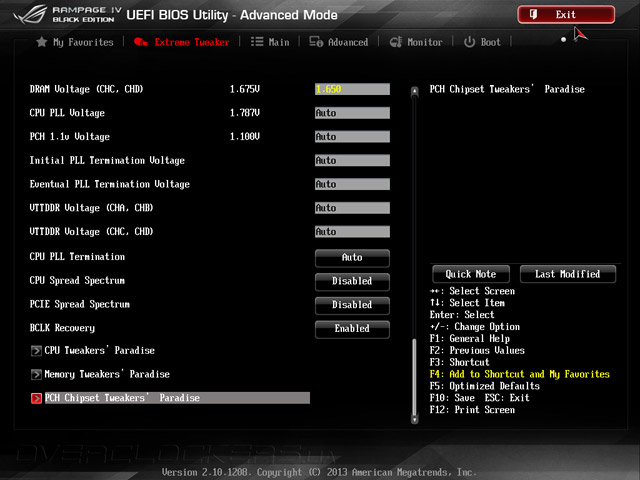Click the My Favorites star icon

coord(42,42)
